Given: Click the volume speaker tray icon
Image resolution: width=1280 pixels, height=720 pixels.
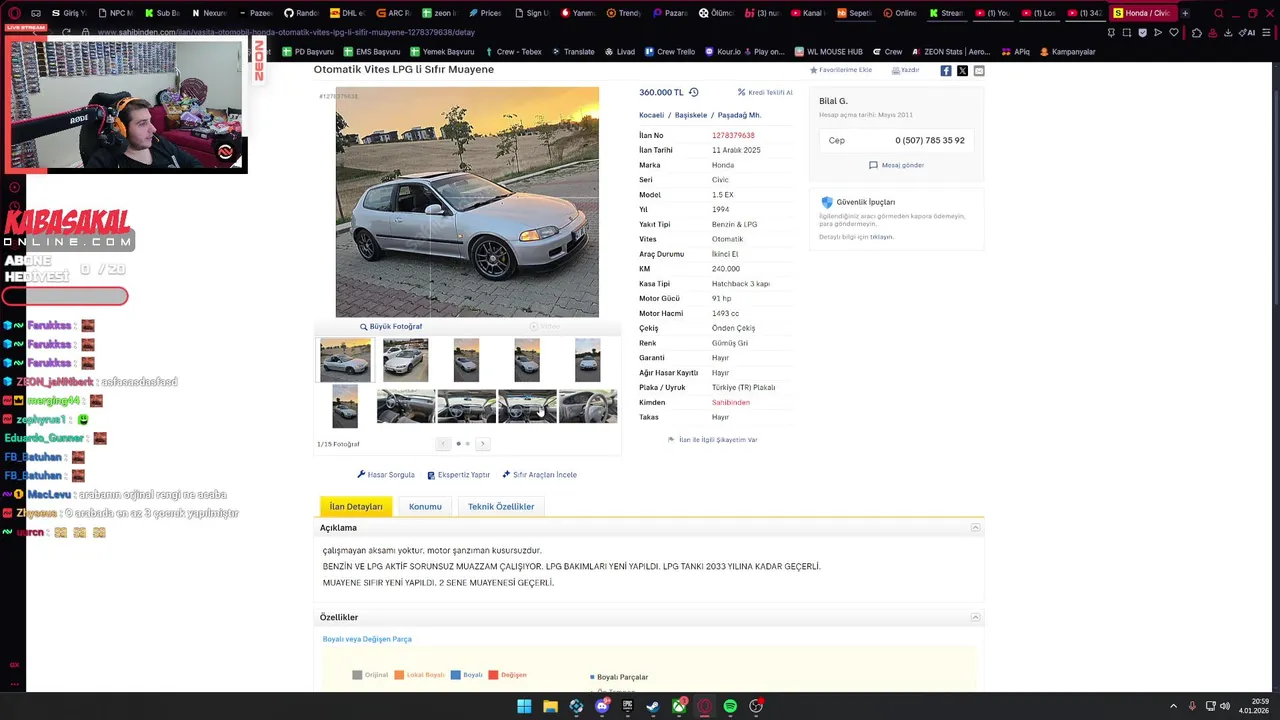Looking at the screenshot, I should (1225, 706).
